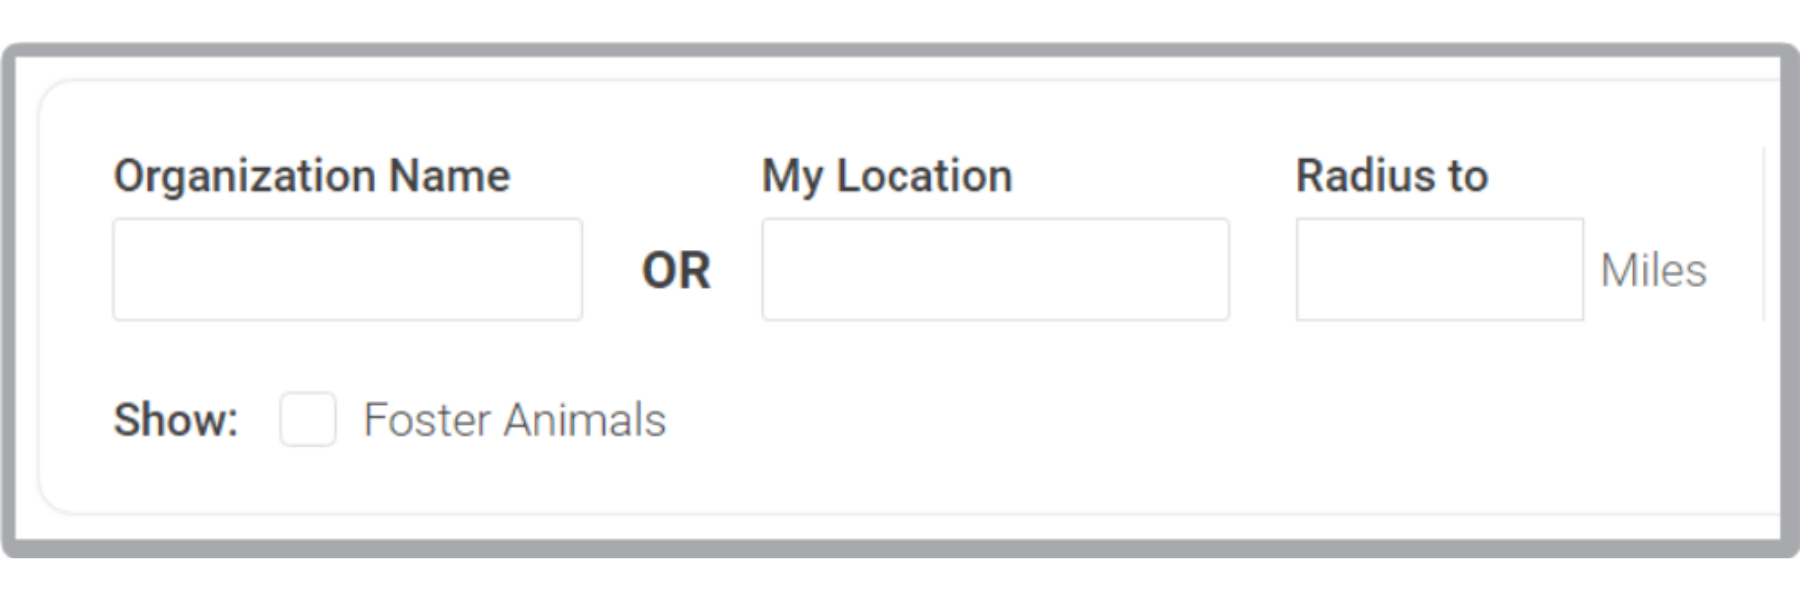Image resolution: width=1800 pixels, height=600 pixels.
Task: Activate the text box under Organization Name
Action: [x=347, y=270]
